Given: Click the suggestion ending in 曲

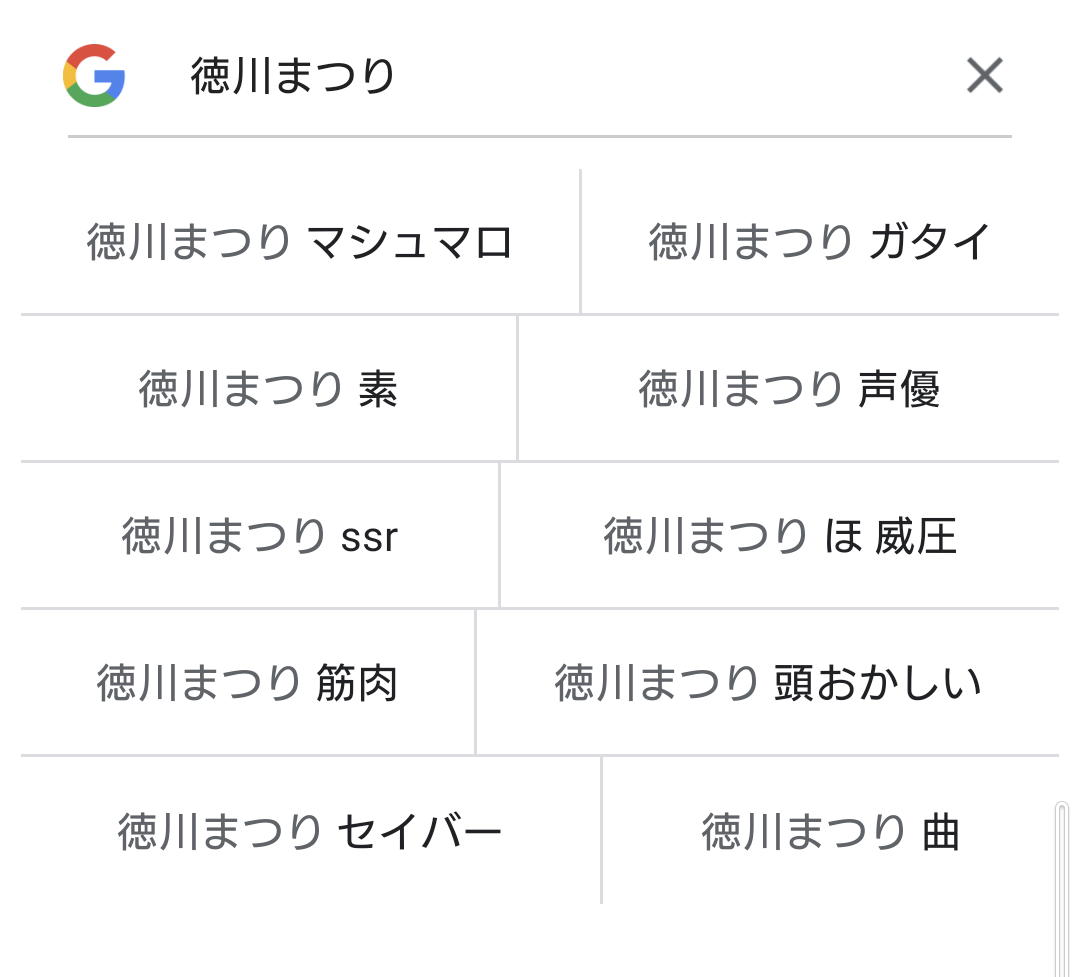Looking at the screenshot, I should (830, 831).
